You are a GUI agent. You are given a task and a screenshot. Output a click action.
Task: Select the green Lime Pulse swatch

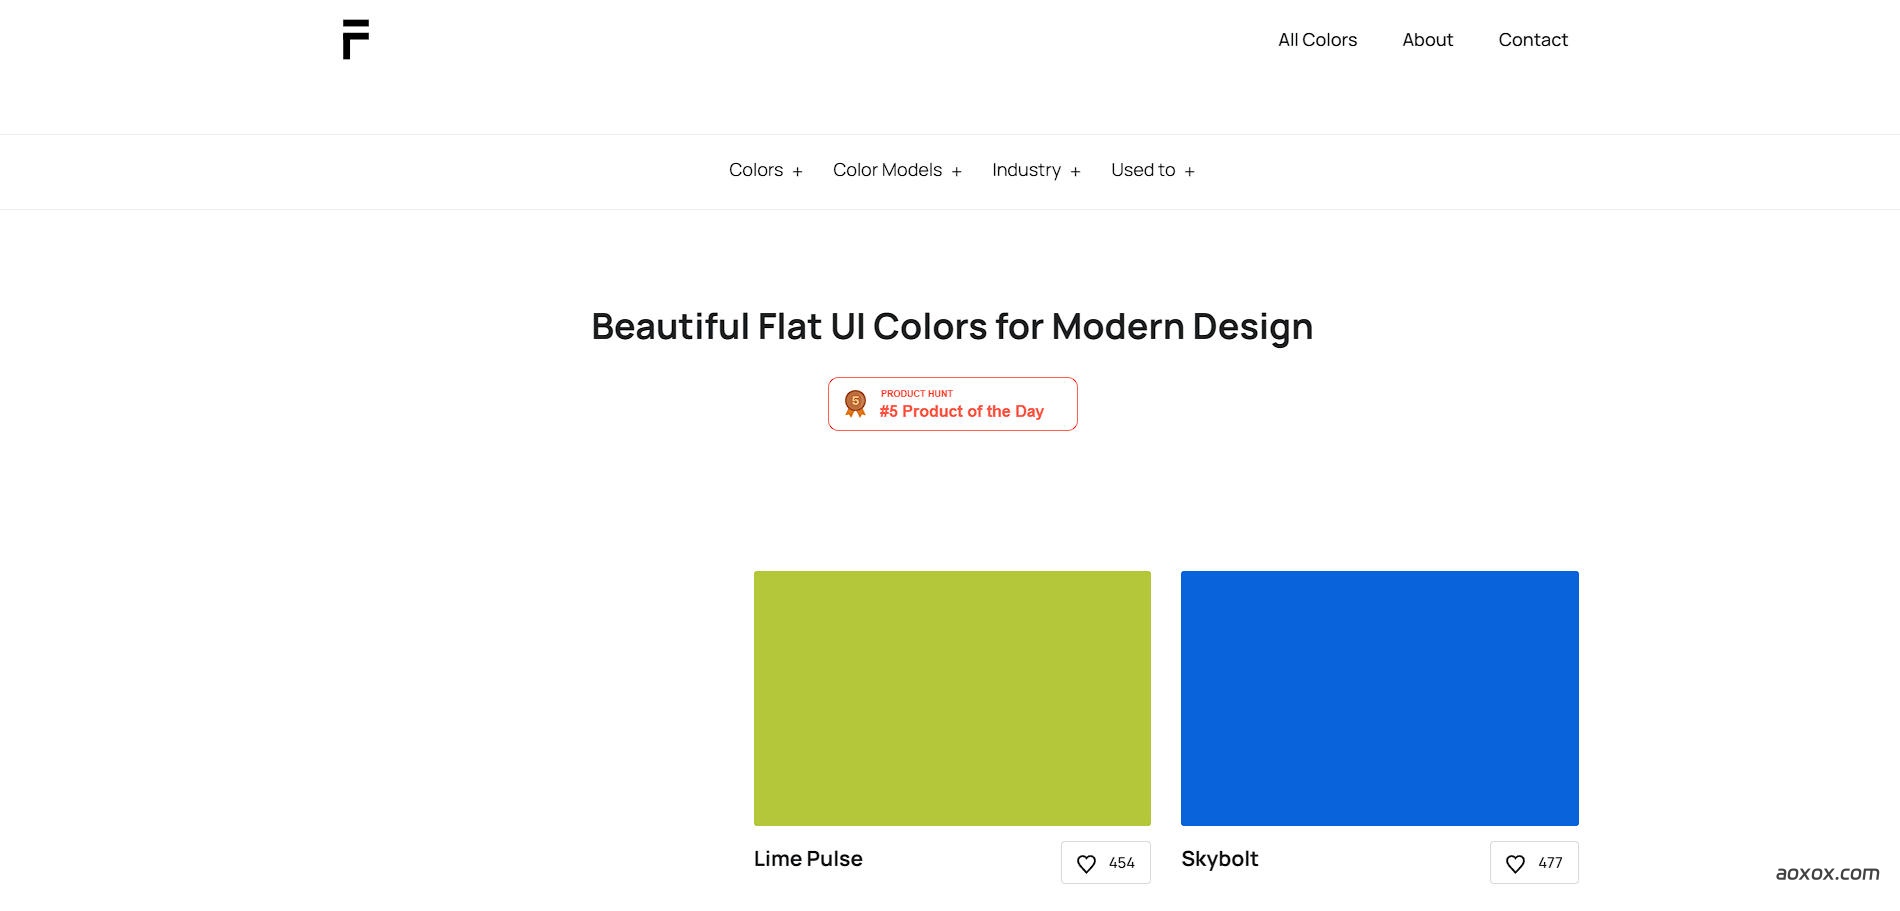952,698
